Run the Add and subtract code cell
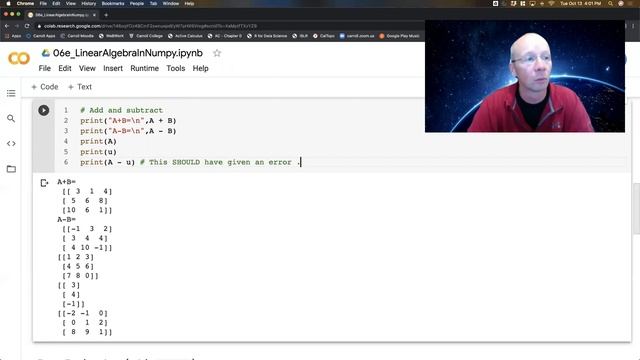 pyautogui.click(x=44, y=110)
